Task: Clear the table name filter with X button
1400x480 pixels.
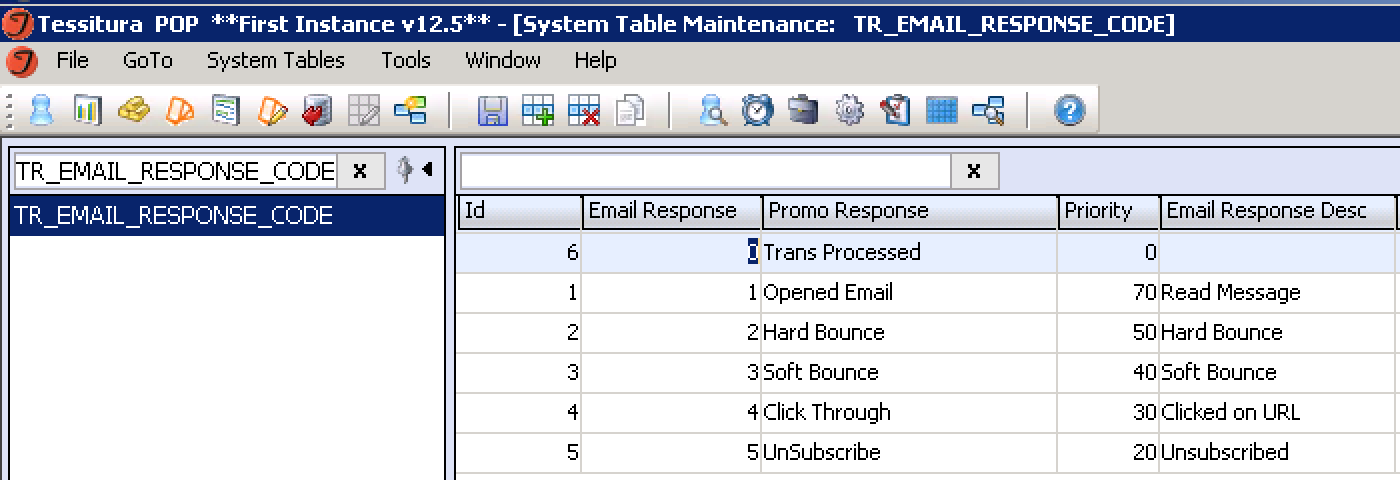Action: [360, 171]
